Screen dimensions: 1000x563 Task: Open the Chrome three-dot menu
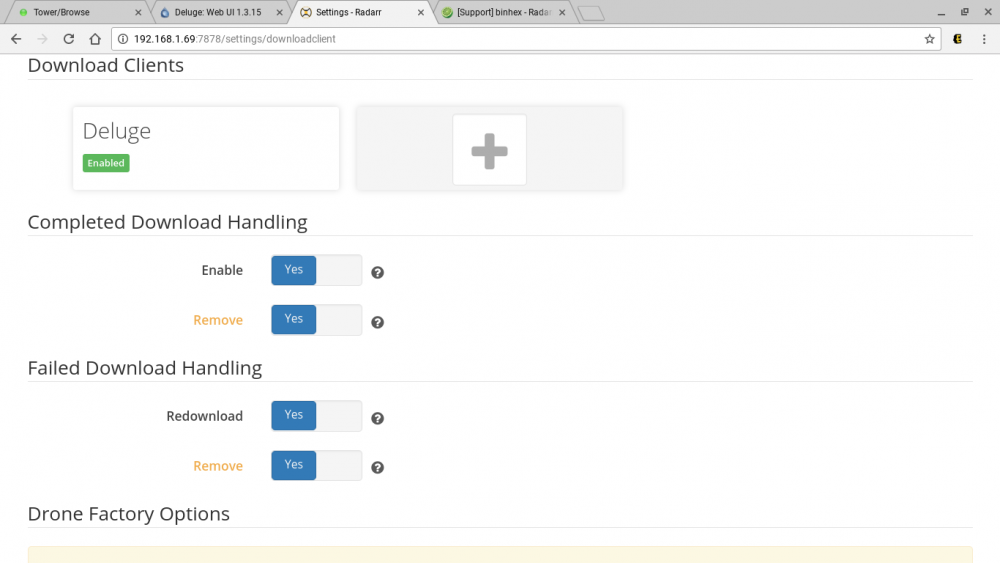pos(984,39)
